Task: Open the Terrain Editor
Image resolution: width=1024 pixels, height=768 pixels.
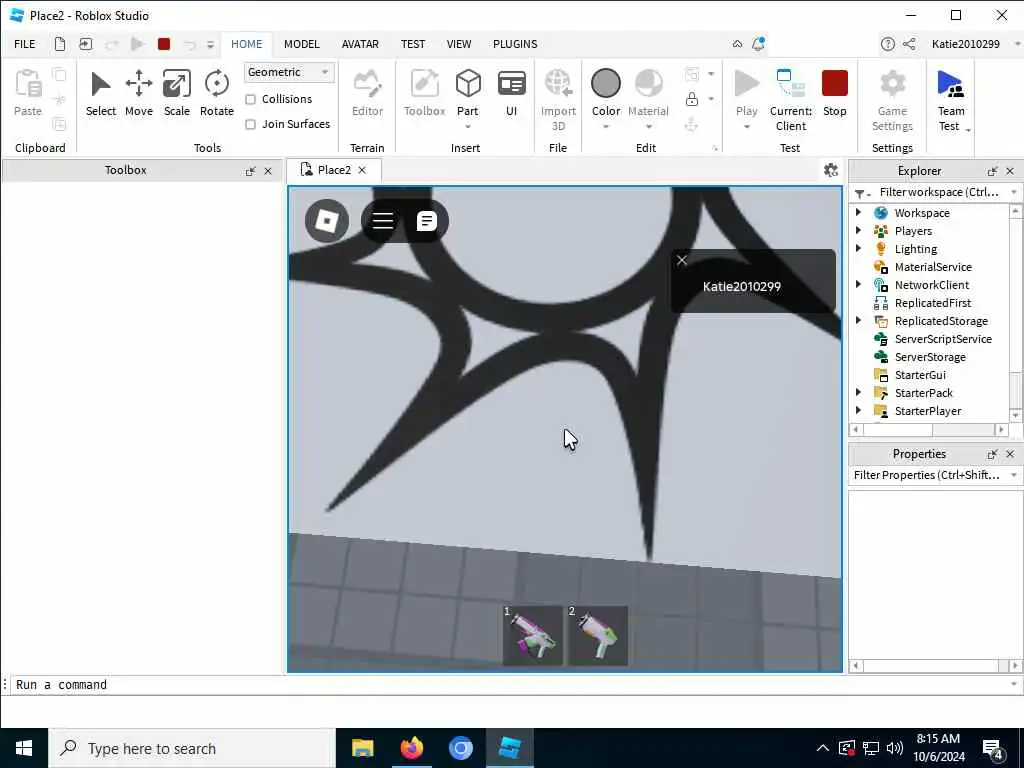Action: pyautogui.click(x=367, y=93)
